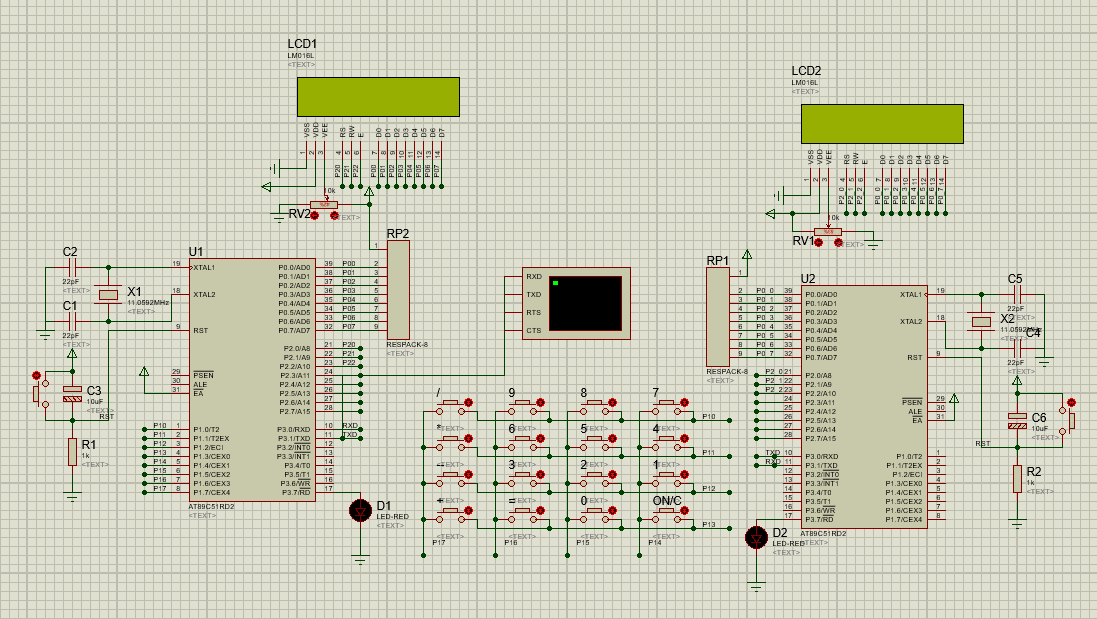Click the LCD1 component label

(302, 43)
